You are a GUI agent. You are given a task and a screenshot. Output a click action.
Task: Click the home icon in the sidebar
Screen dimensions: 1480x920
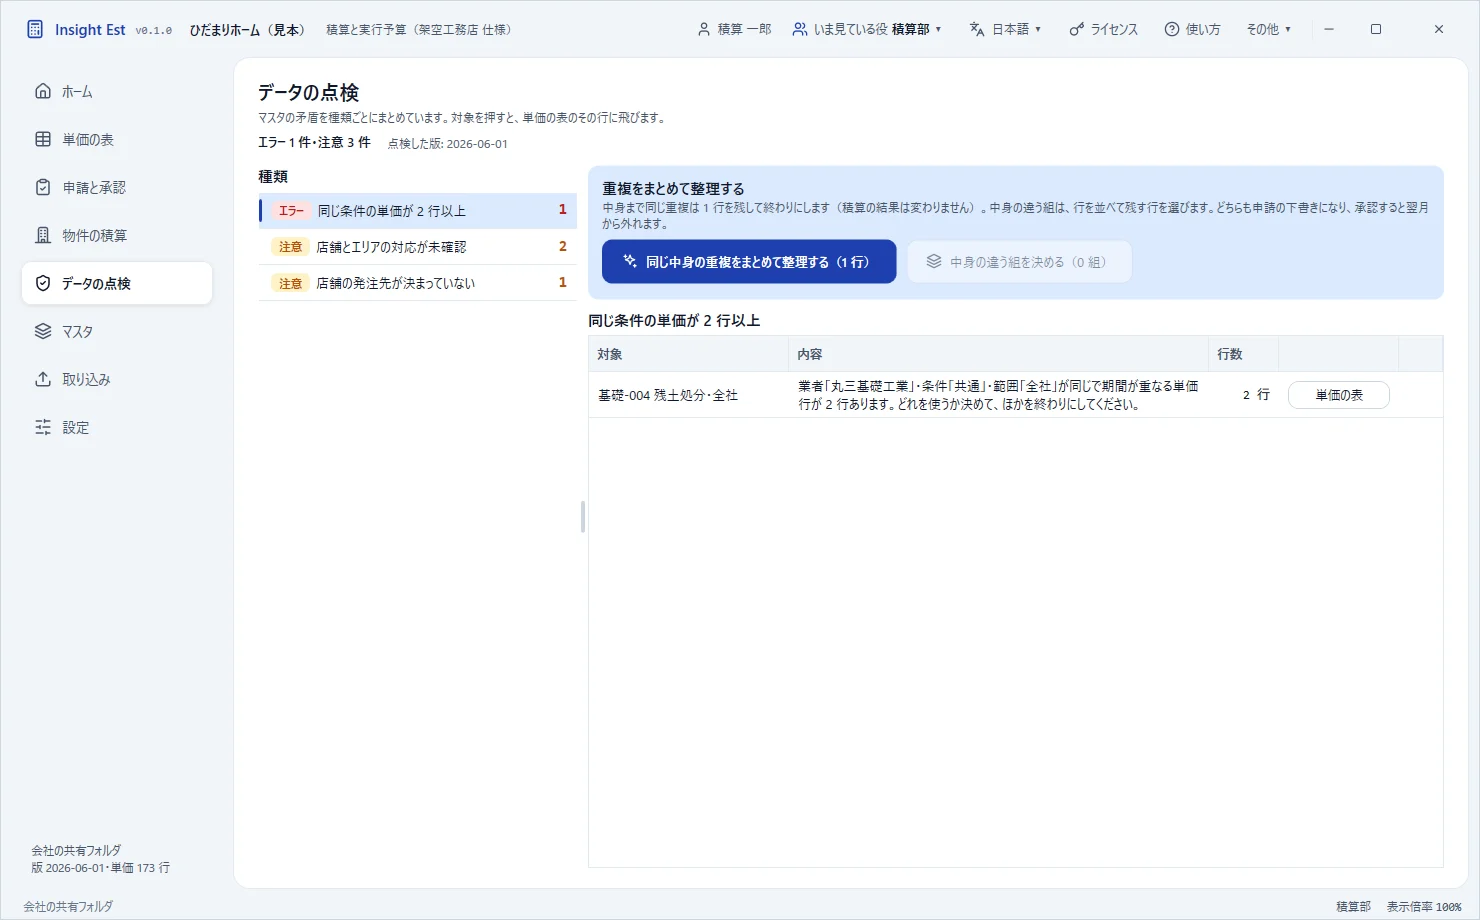point(43,91)
